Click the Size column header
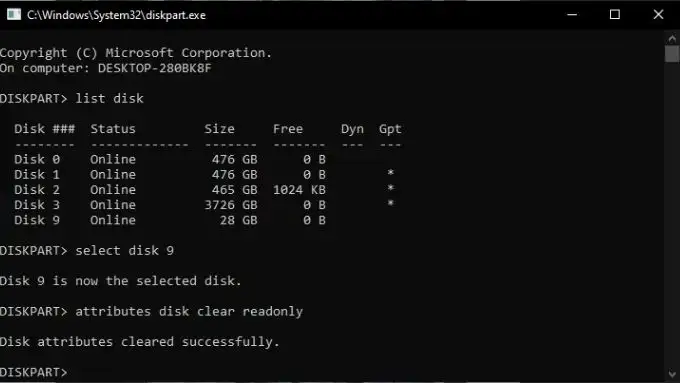 click(x=219, y=129)
